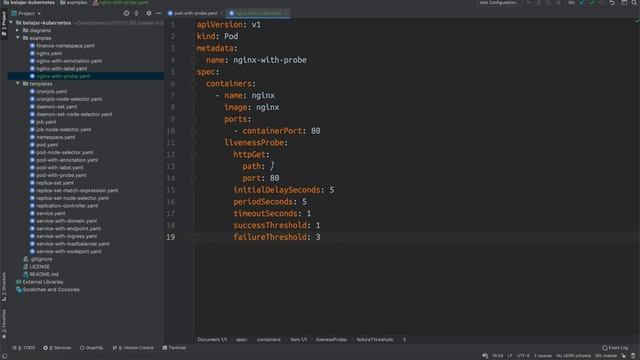Open the Structure side tab
This screenshot has width=640, height=360.
4,287
